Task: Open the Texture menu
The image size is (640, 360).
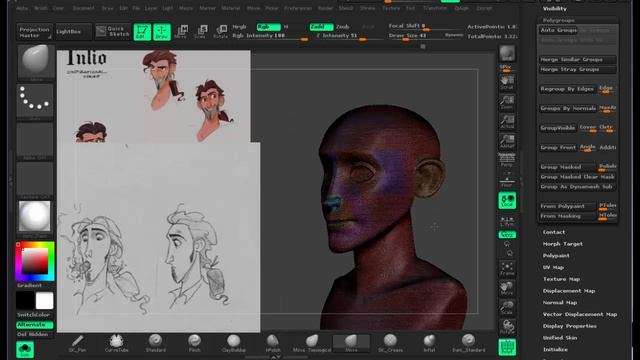Action: pyautogui.click(x=391, y=8)
